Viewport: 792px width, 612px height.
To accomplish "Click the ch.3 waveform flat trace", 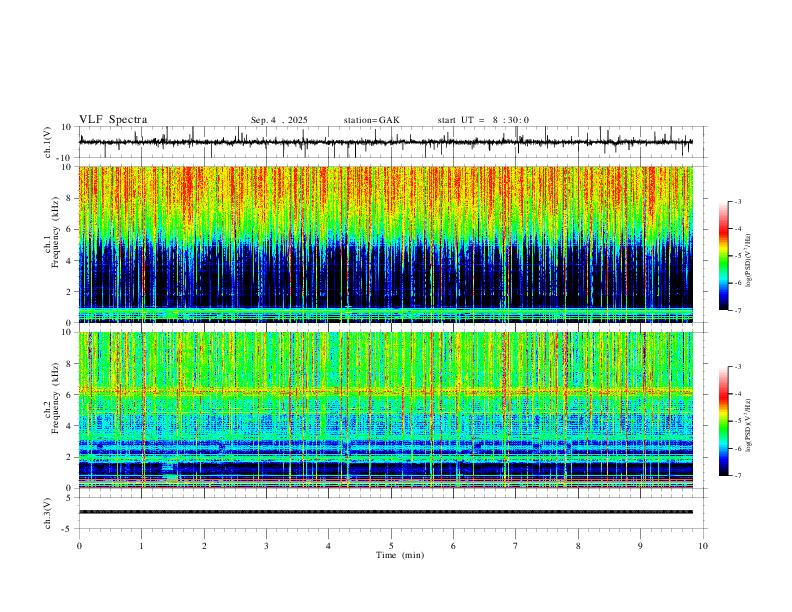I will tap(386, 512).
